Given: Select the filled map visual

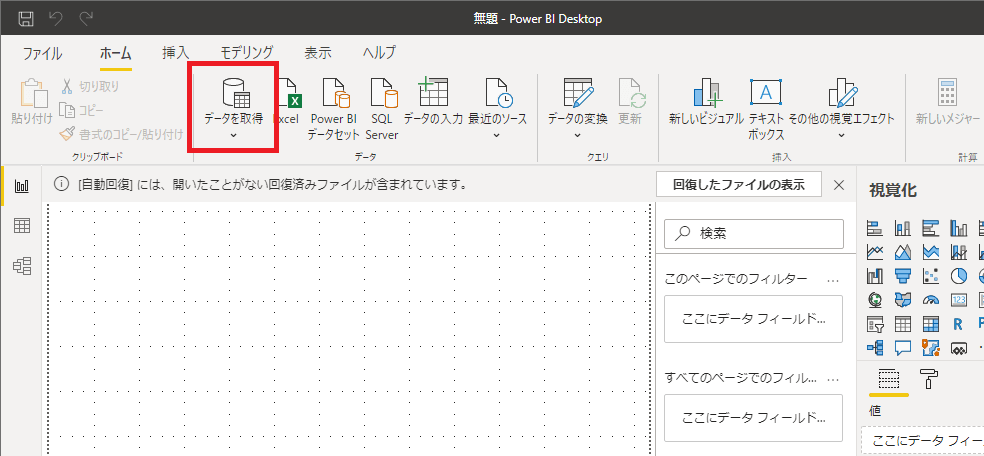Looking at the screenshot, I should (903, 300).
